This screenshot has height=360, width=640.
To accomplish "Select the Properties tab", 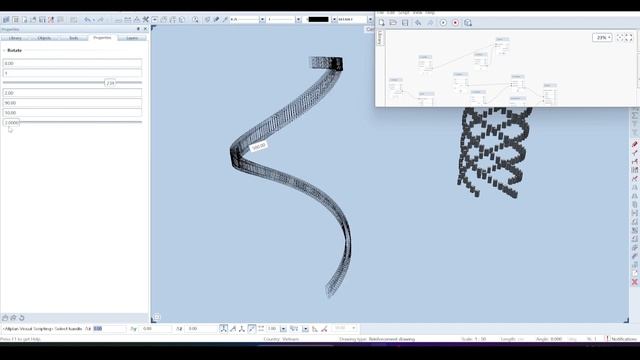I will 102,38.
